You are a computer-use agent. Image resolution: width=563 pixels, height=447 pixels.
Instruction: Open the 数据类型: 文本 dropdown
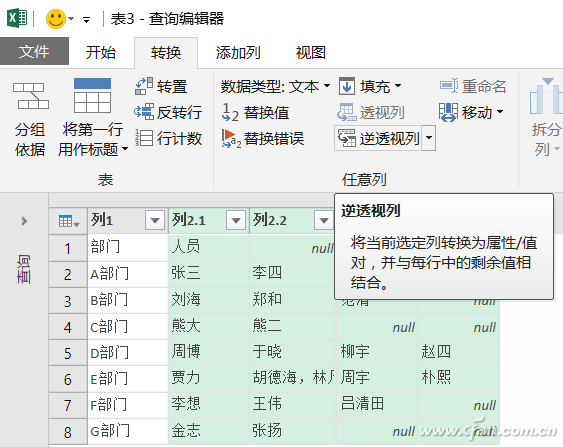(275, 87)
